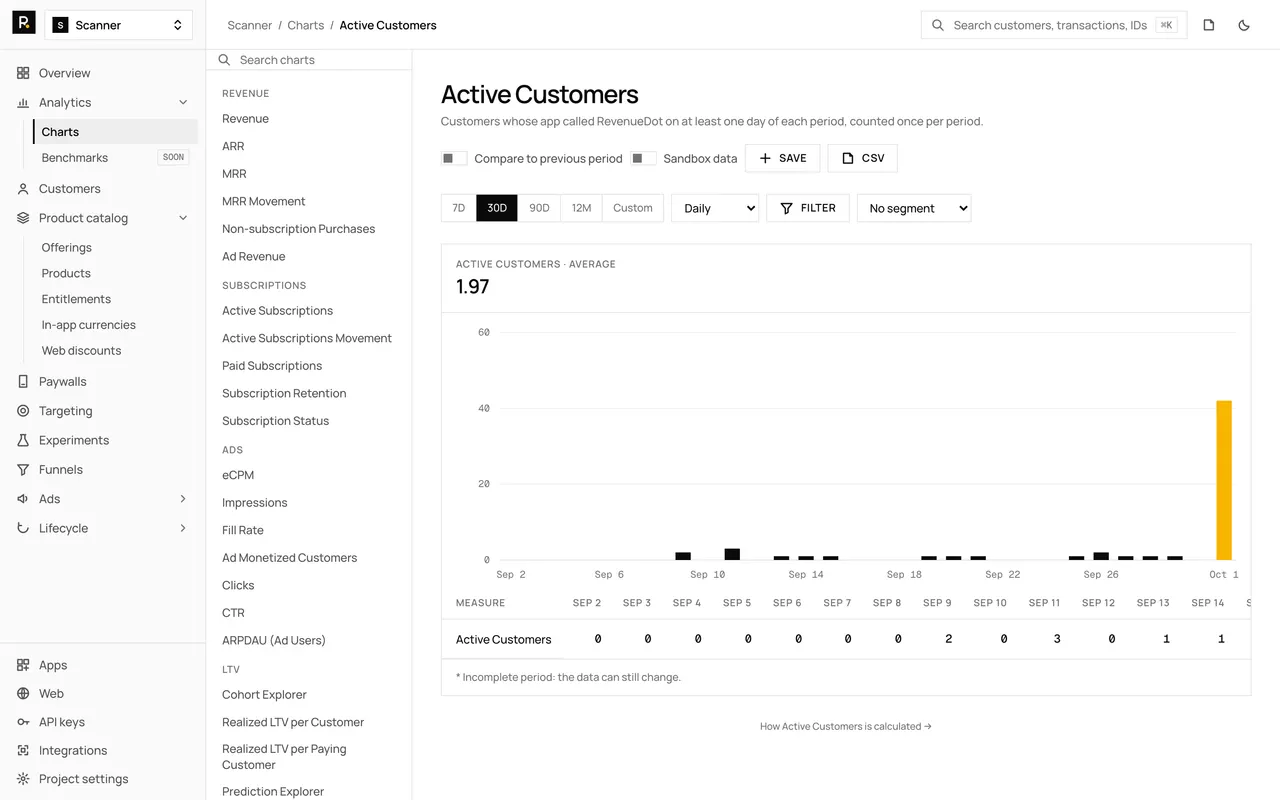
Task: Click the Product catalog layers icon
Action: (x=23, y=218)
